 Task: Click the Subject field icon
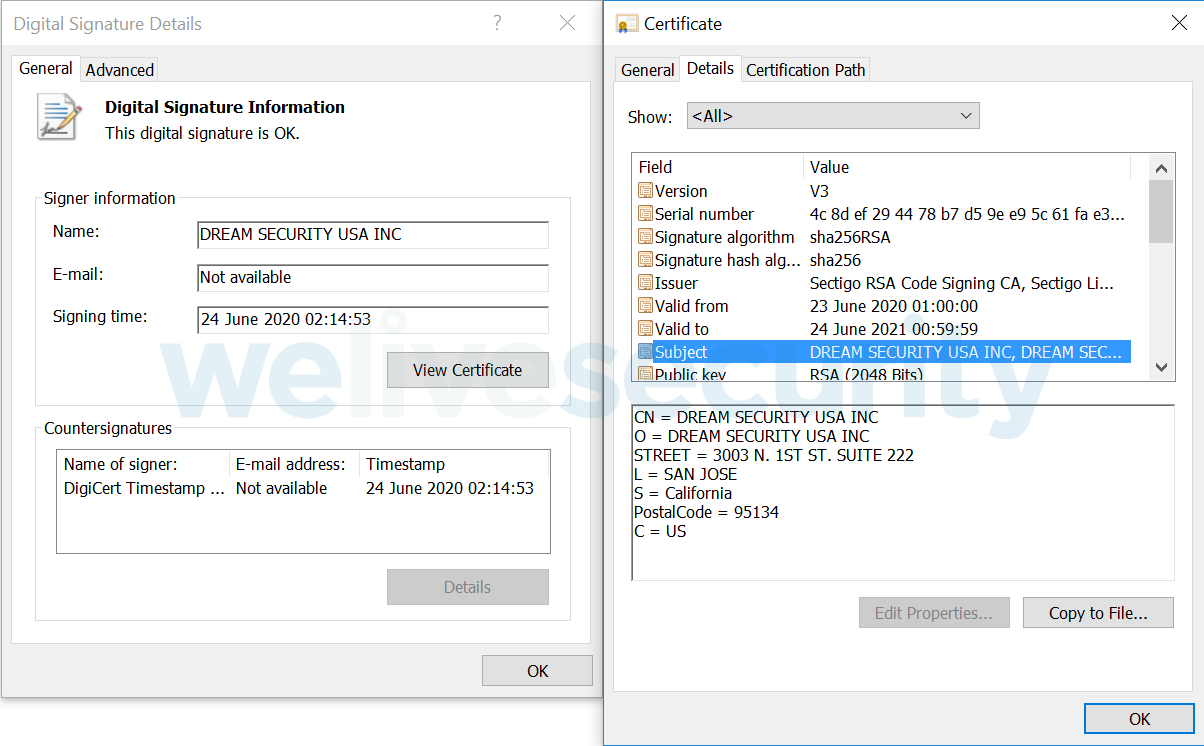pos(645,352)
